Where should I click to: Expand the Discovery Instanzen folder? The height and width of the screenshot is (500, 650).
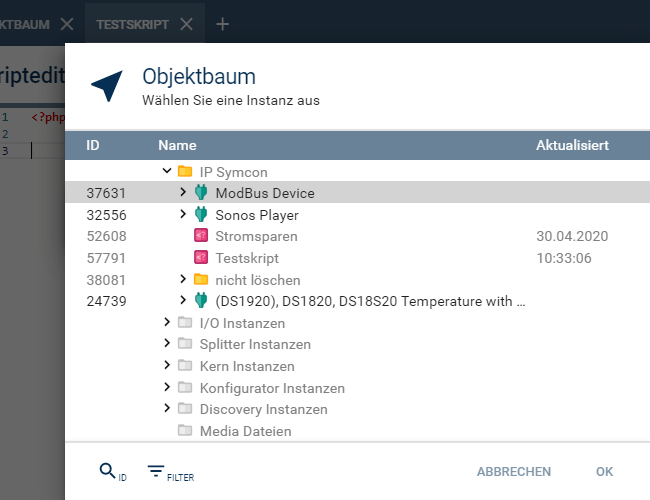(167, 409)
